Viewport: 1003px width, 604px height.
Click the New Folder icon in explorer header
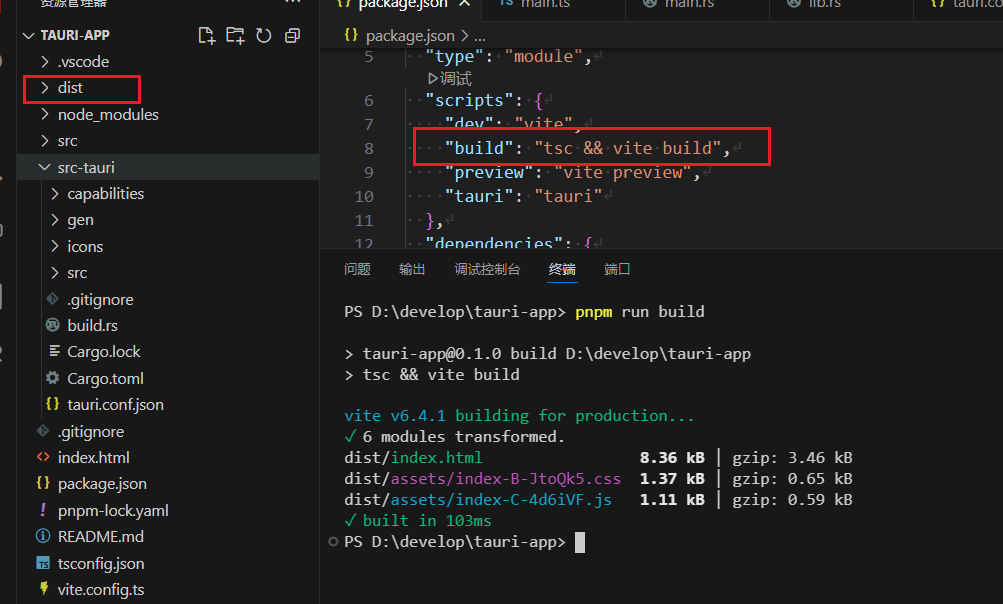point(235,36)
